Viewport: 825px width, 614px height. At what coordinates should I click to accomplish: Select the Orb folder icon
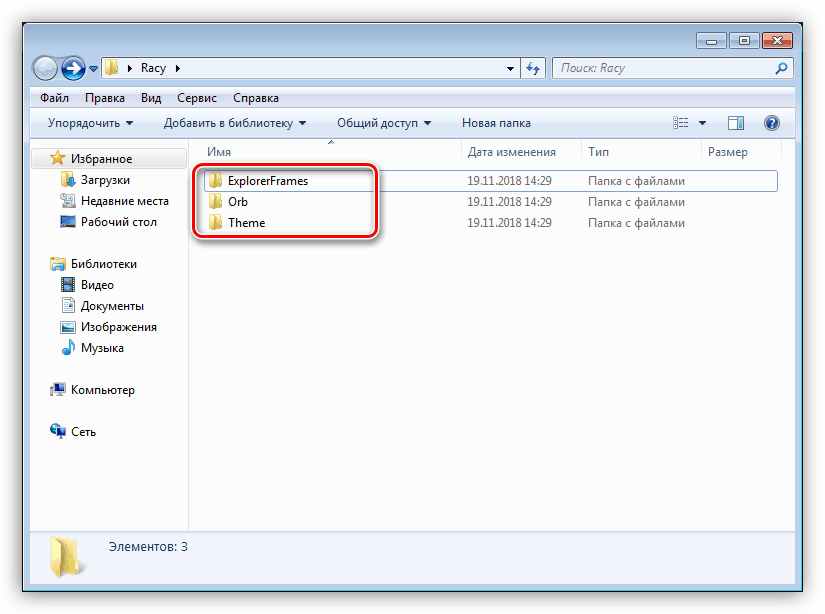(x=215, y=202)
